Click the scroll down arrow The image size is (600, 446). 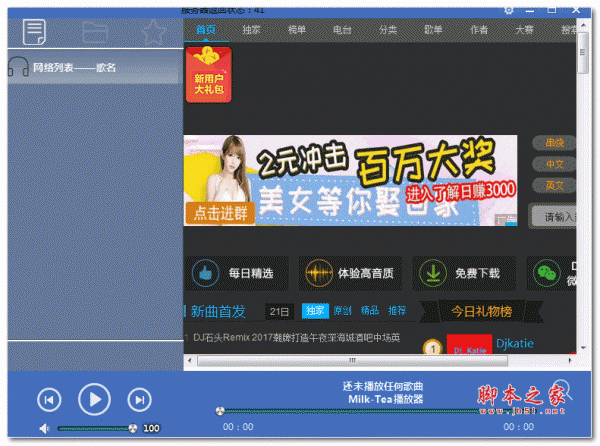click(x=583, y=348)
